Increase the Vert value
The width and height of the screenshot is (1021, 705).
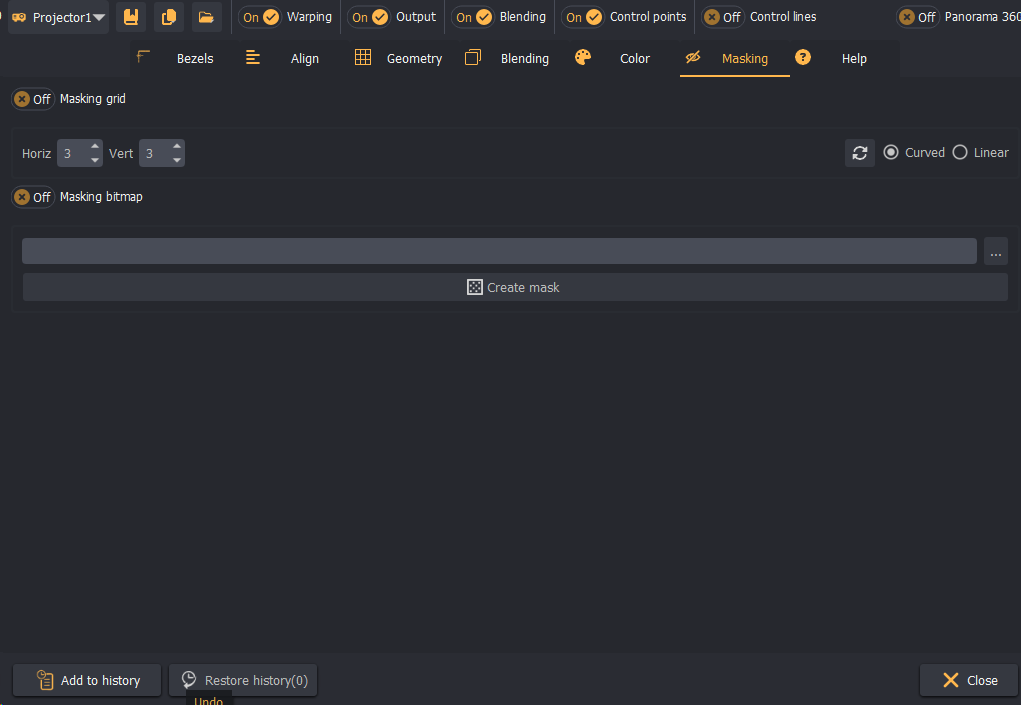[177, 146]
